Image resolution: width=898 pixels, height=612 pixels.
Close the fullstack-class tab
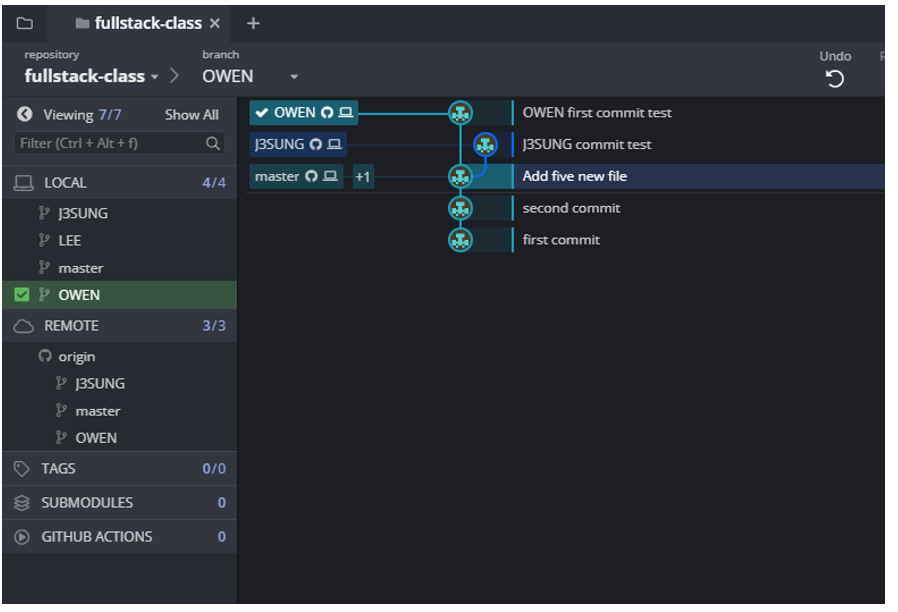coord(215,23)
